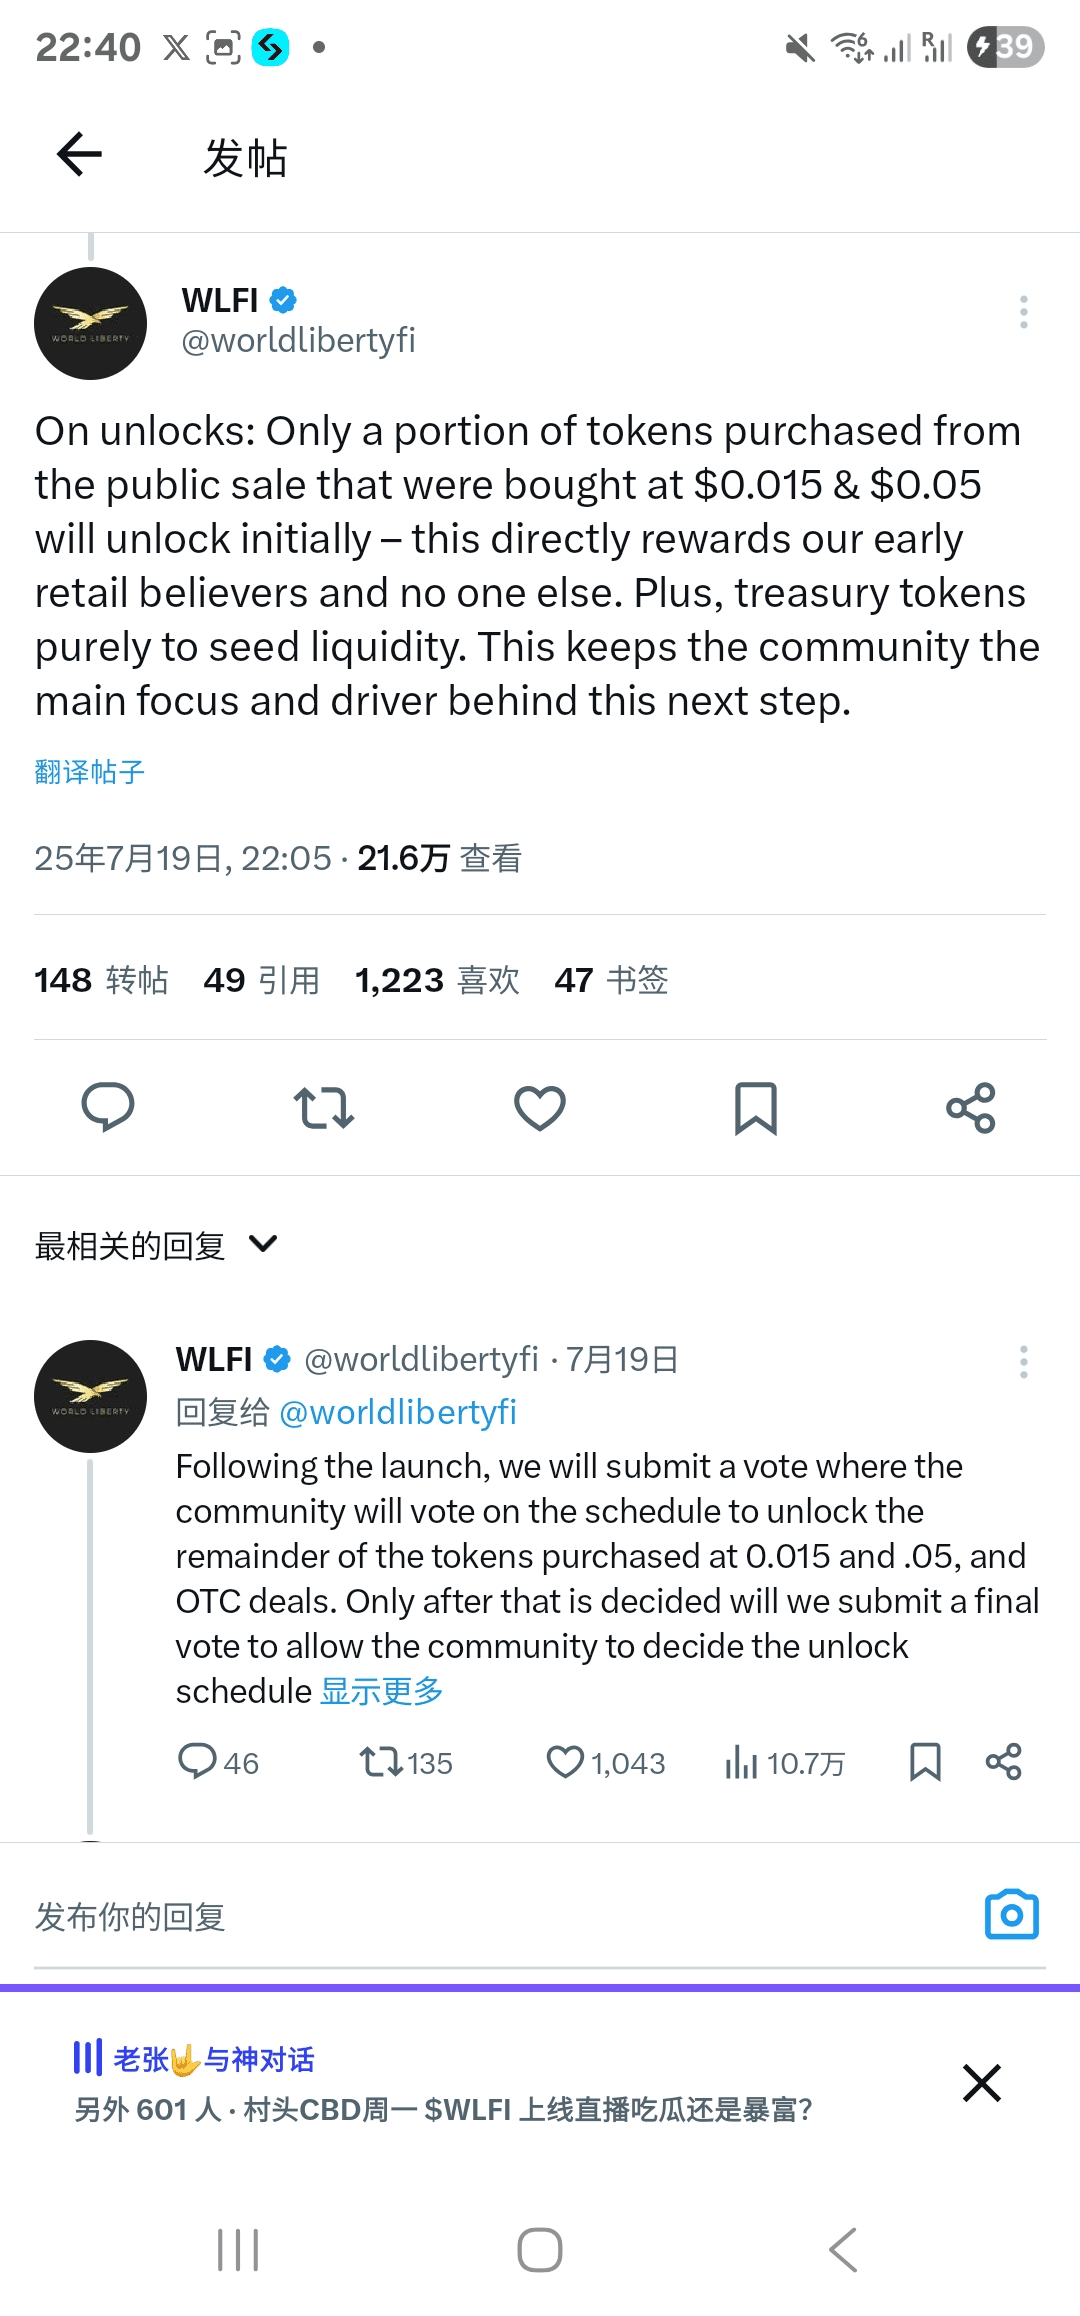Tap the back arrow in the header
The height and width of the screenshot is (2316, 1080).
[80, 155]
